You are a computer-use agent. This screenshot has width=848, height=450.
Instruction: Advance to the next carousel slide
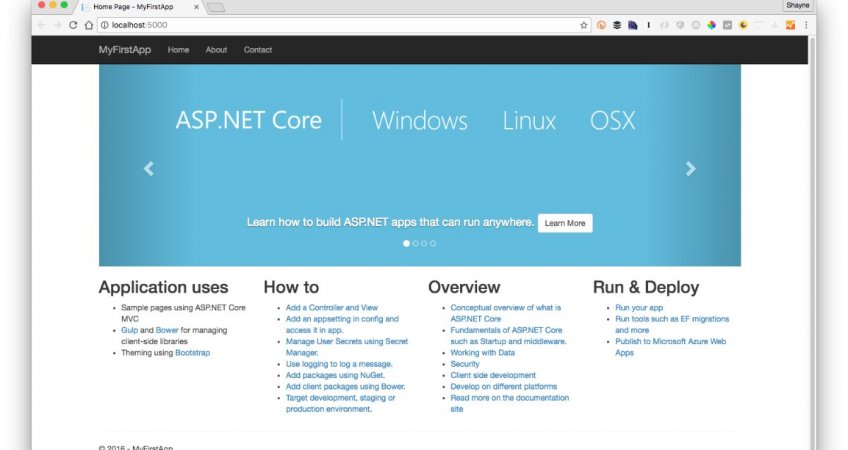coord(691,169)
